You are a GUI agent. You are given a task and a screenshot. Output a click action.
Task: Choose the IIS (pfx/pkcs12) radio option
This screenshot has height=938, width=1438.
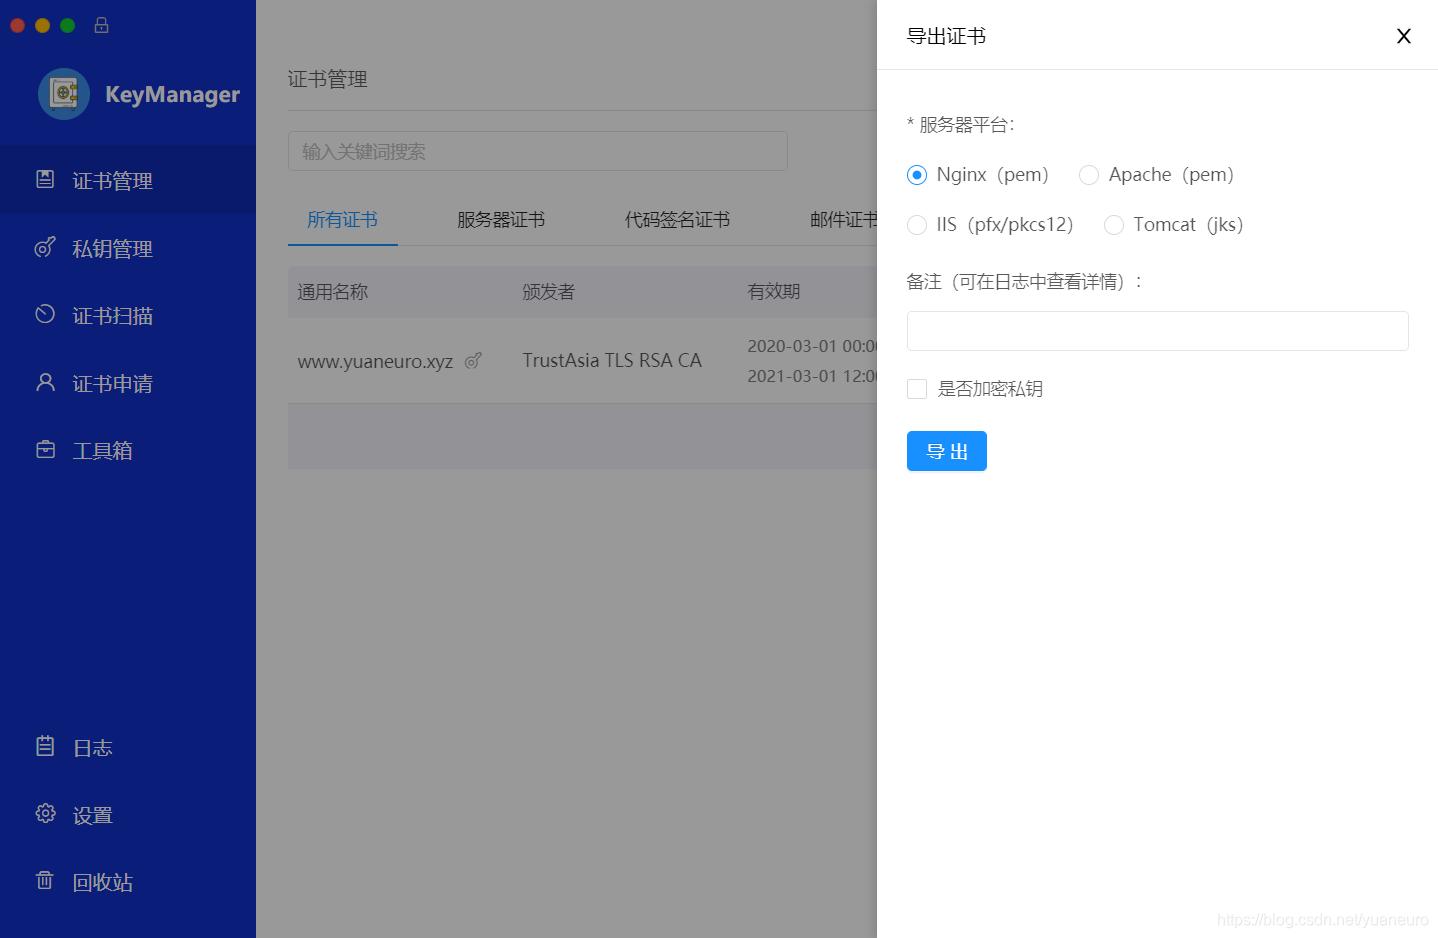[917, 225]
